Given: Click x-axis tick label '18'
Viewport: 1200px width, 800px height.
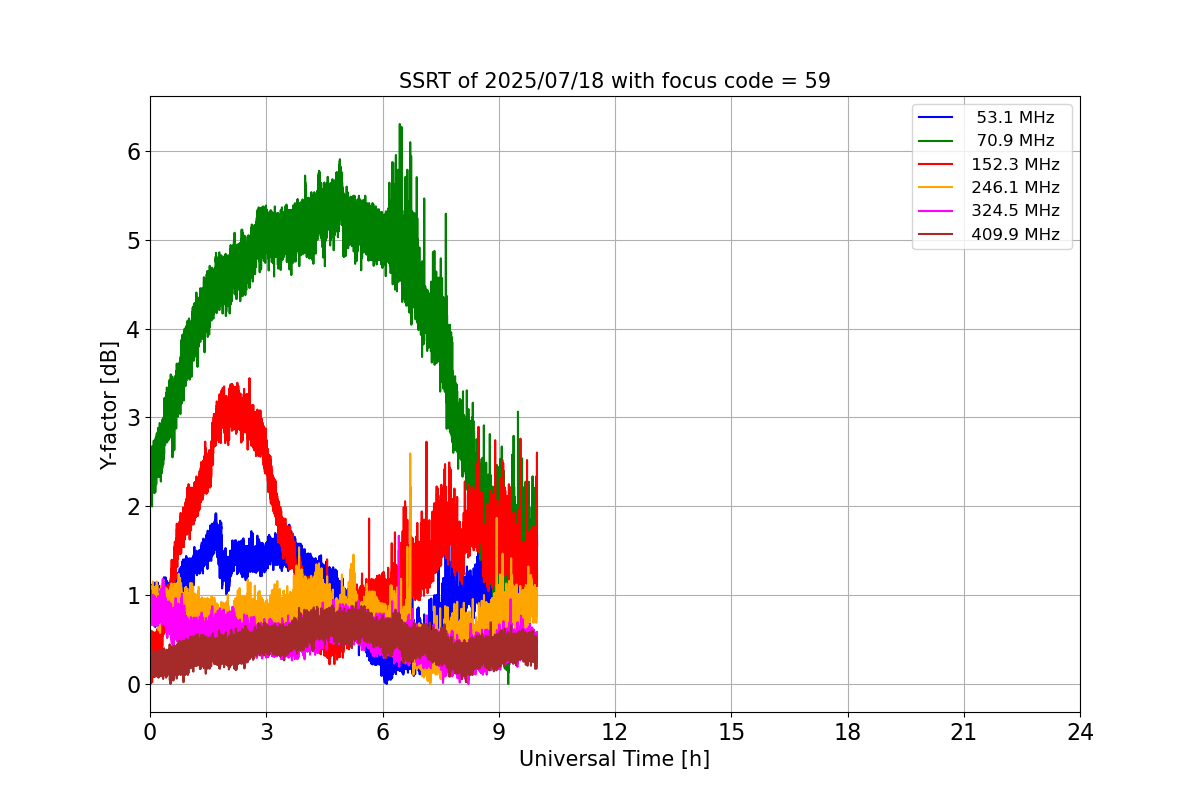Looking at the screenshot, I should (x=848, y=732).
